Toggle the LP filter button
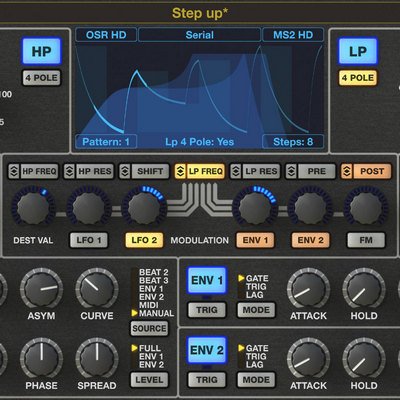400x400 pixels. [358, 51]
